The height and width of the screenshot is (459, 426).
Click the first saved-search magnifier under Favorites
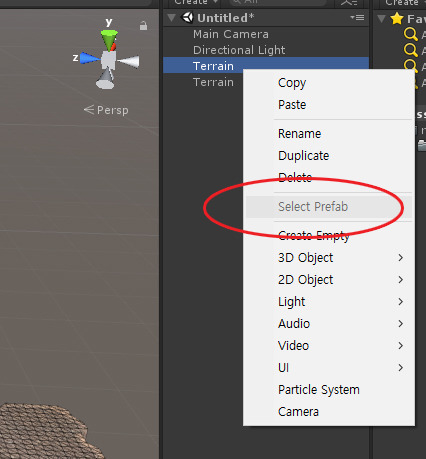click(x=411, y=34)
